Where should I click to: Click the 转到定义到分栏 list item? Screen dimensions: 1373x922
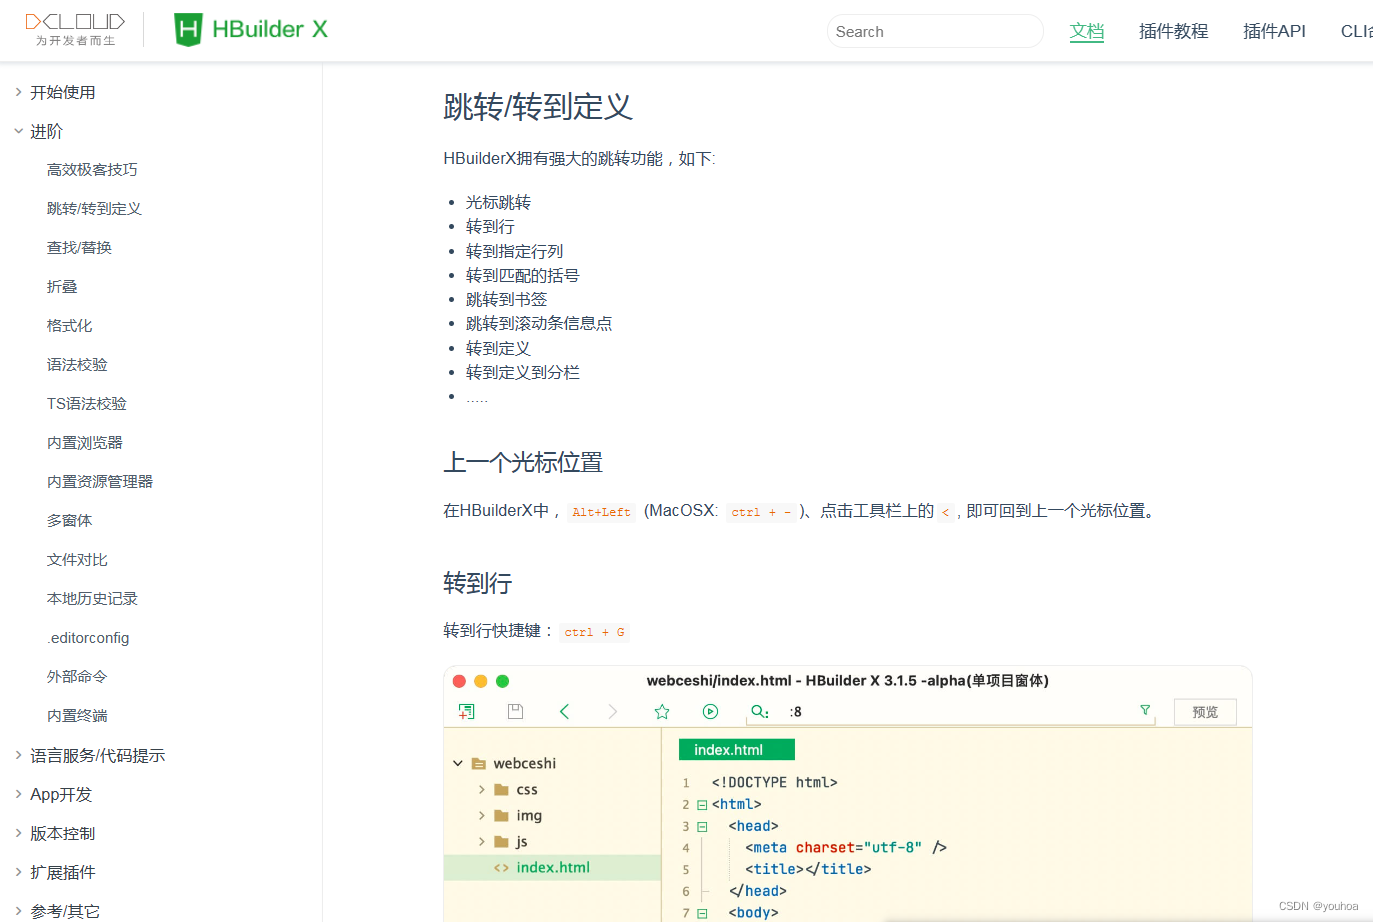click(x=522, y=373)
